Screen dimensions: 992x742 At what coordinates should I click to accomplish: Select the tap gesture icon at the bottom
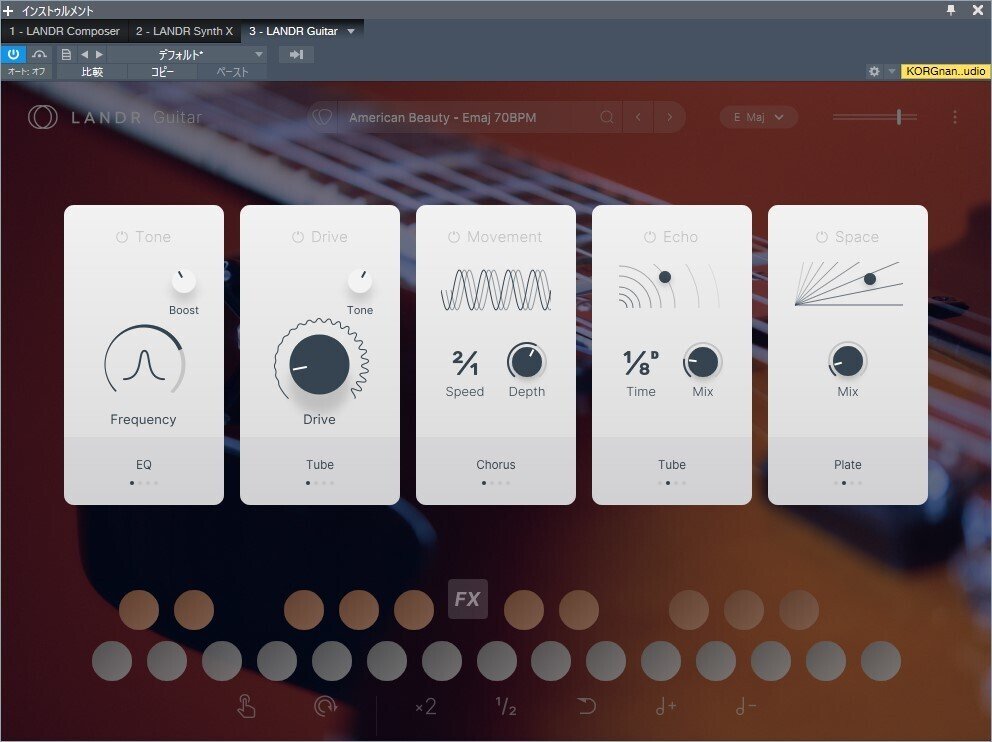click(246, 706)
